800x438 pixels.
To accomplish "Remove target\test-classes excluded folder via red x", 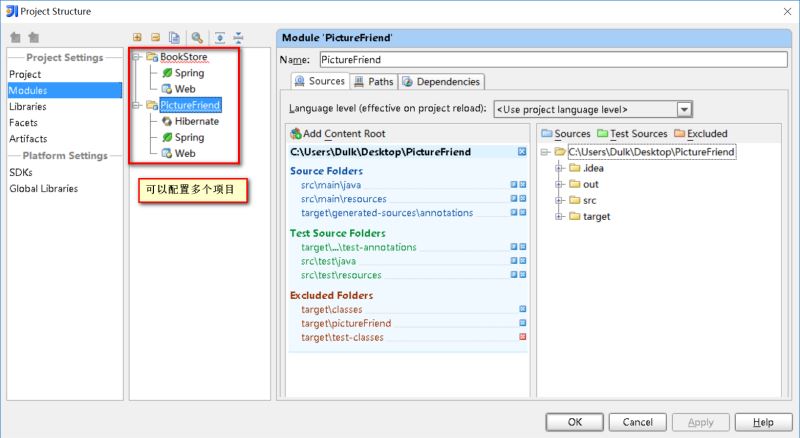I will pyautogui.click(x=522, y=337).
